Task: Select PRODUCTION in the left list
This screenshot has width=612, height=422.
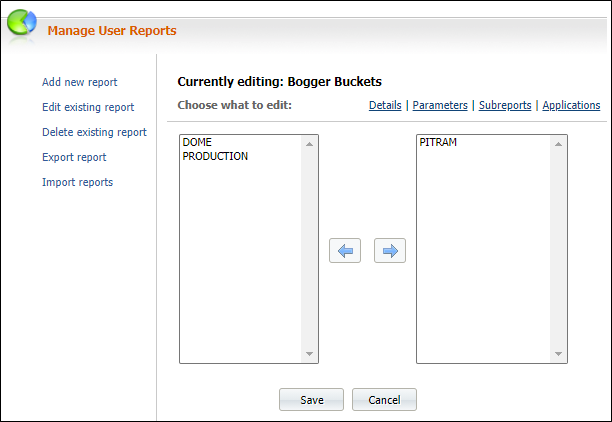Action: pos(215,156)
